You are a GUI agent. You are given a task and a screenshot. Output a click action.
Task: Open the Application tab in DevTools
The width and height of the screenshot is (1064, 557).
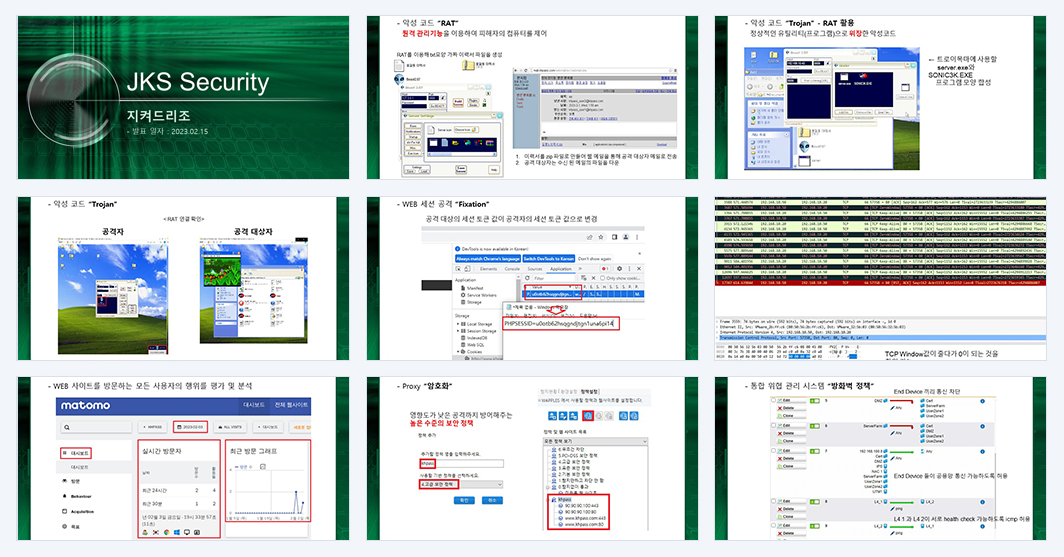coord(561,269)
